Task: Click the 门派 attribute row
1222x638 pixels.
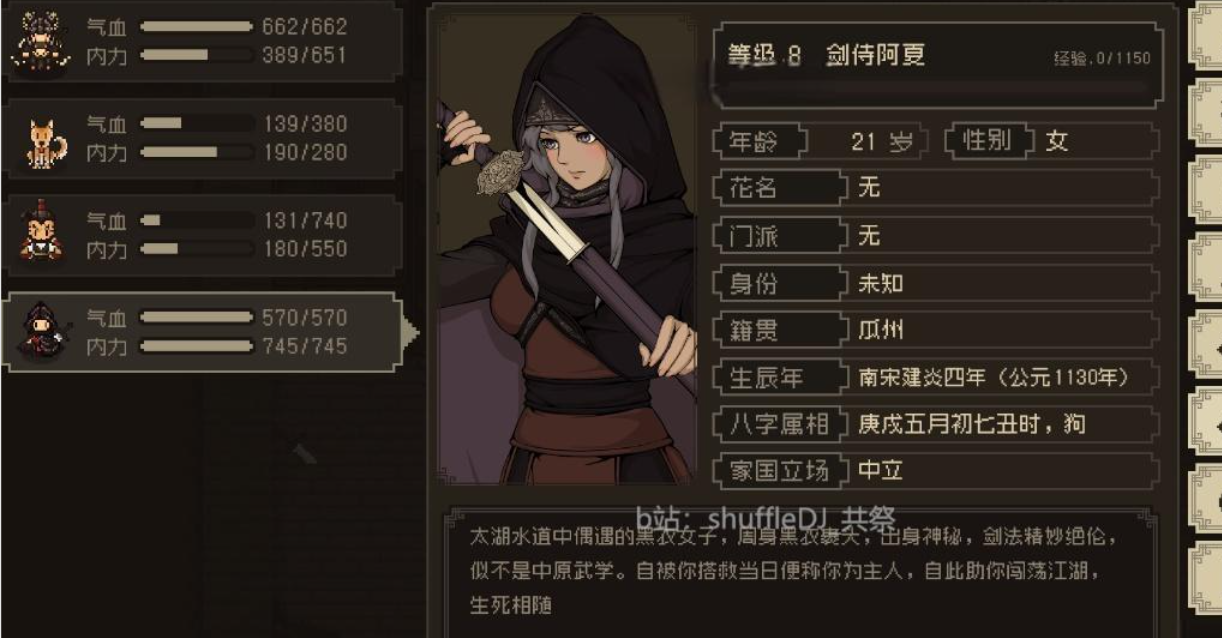Action: tap(936, 236)
